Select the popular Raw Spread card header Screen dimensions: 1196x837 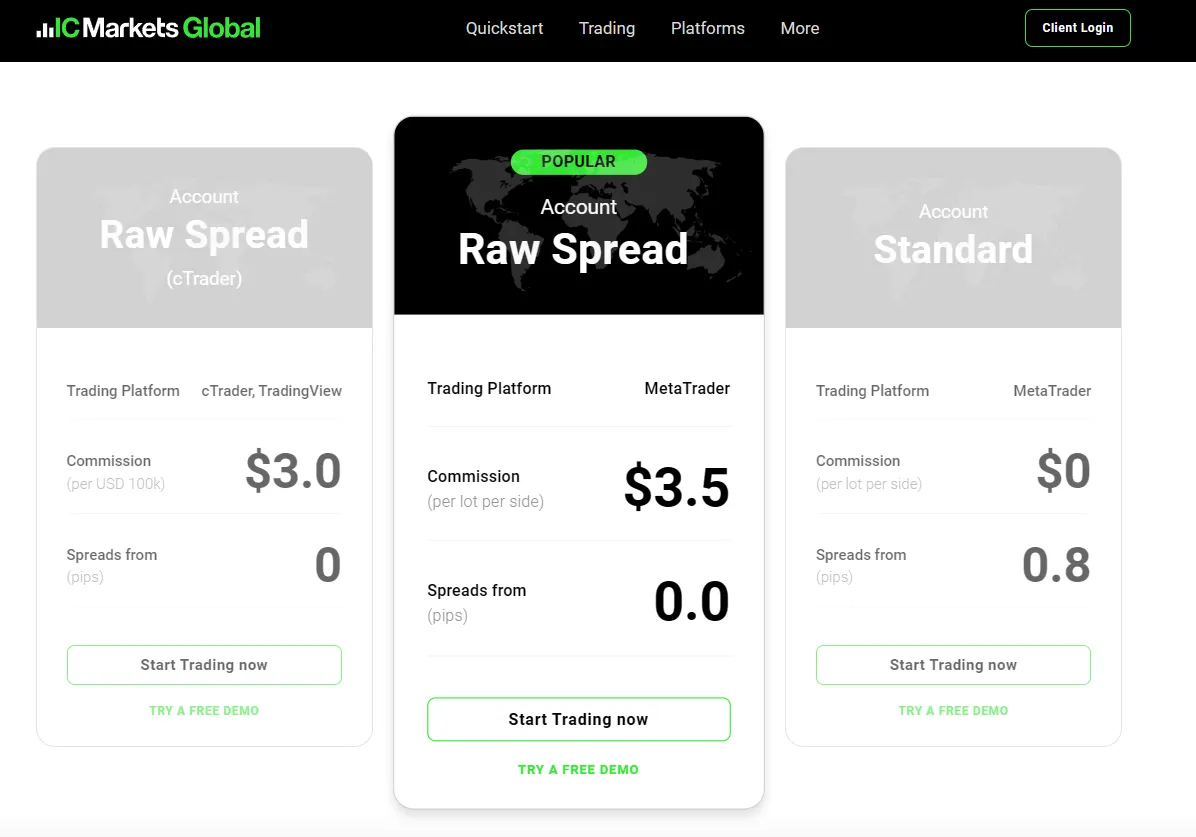point(579,216)
